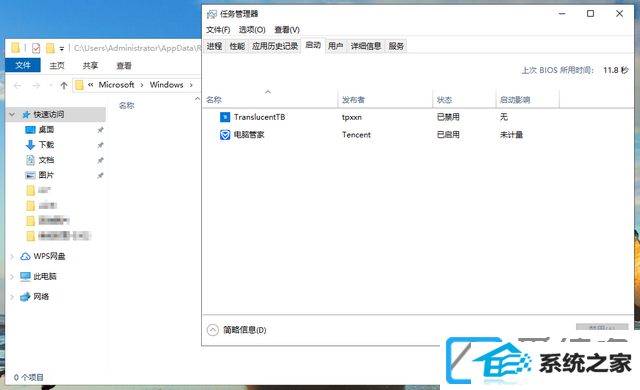Switch to the 详细信息 details tab
Screen dimensions: 640x390
[366, 46]
